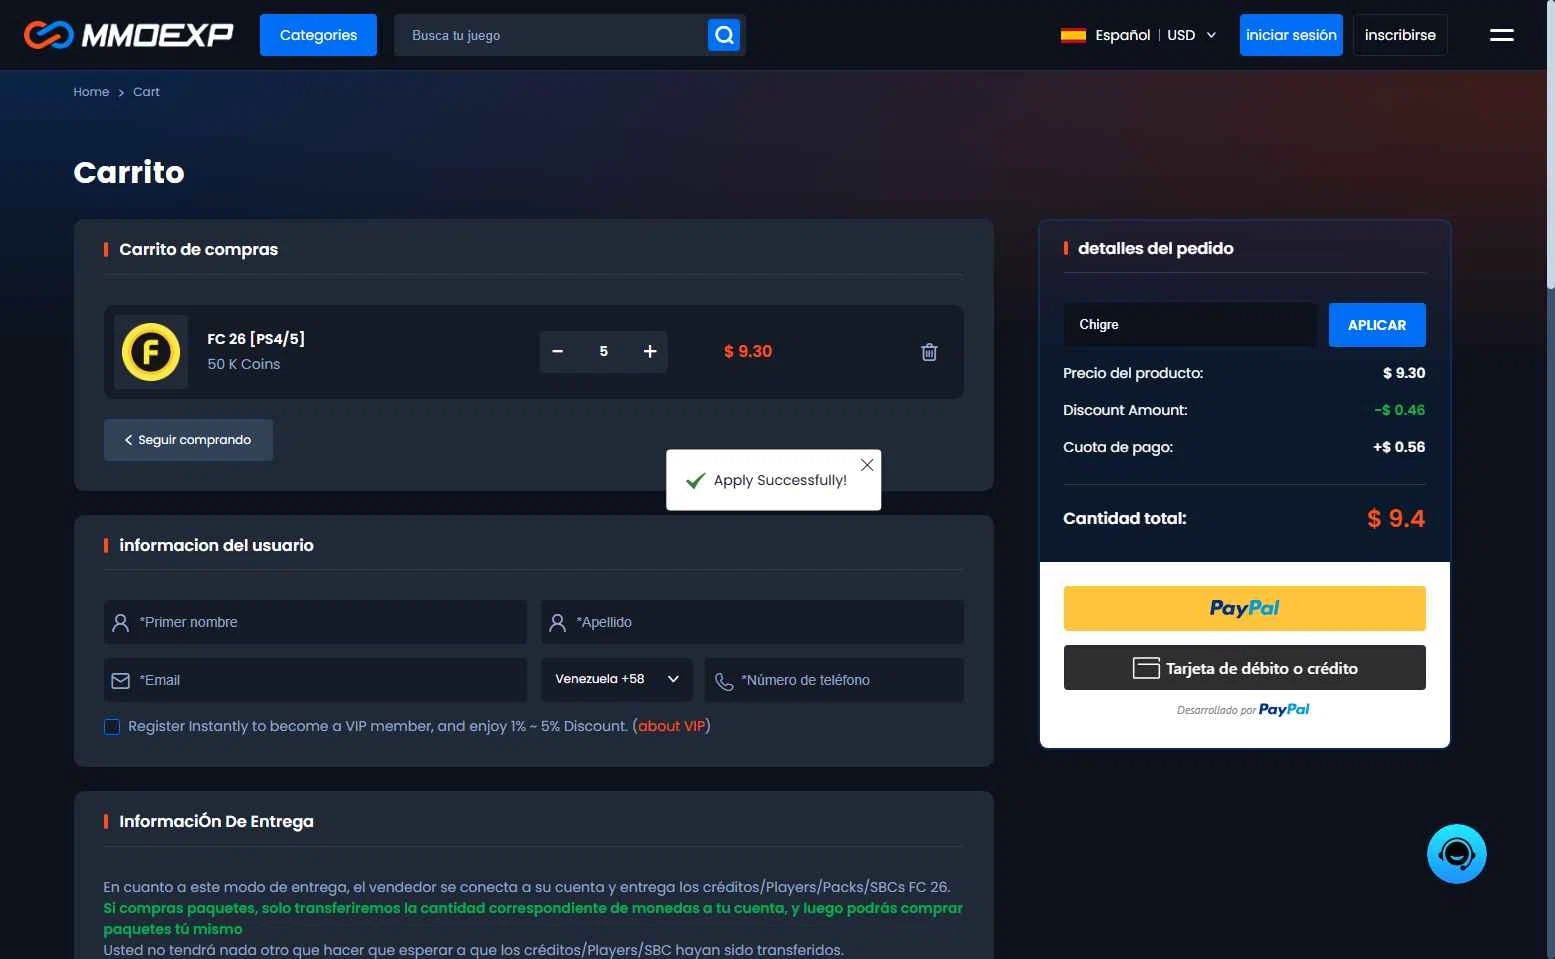The width and height of the screenshot is (1555, 959).
Task: Close the Apply Successfully notification
Action: click(x=867, y=465)
